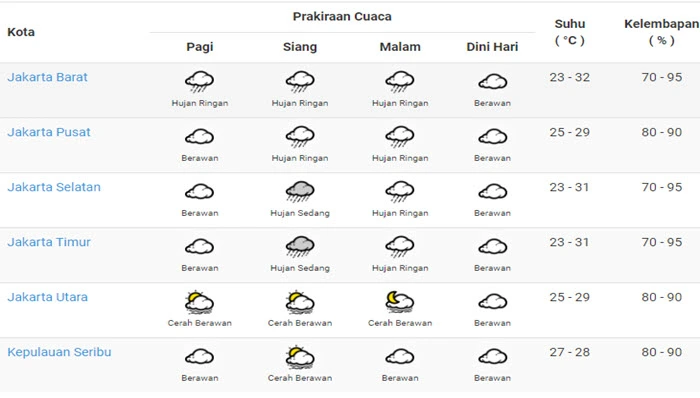
Task: Click Kepulauan Seribu Siang Cerah Berawan icon
Action: (300, 357)
